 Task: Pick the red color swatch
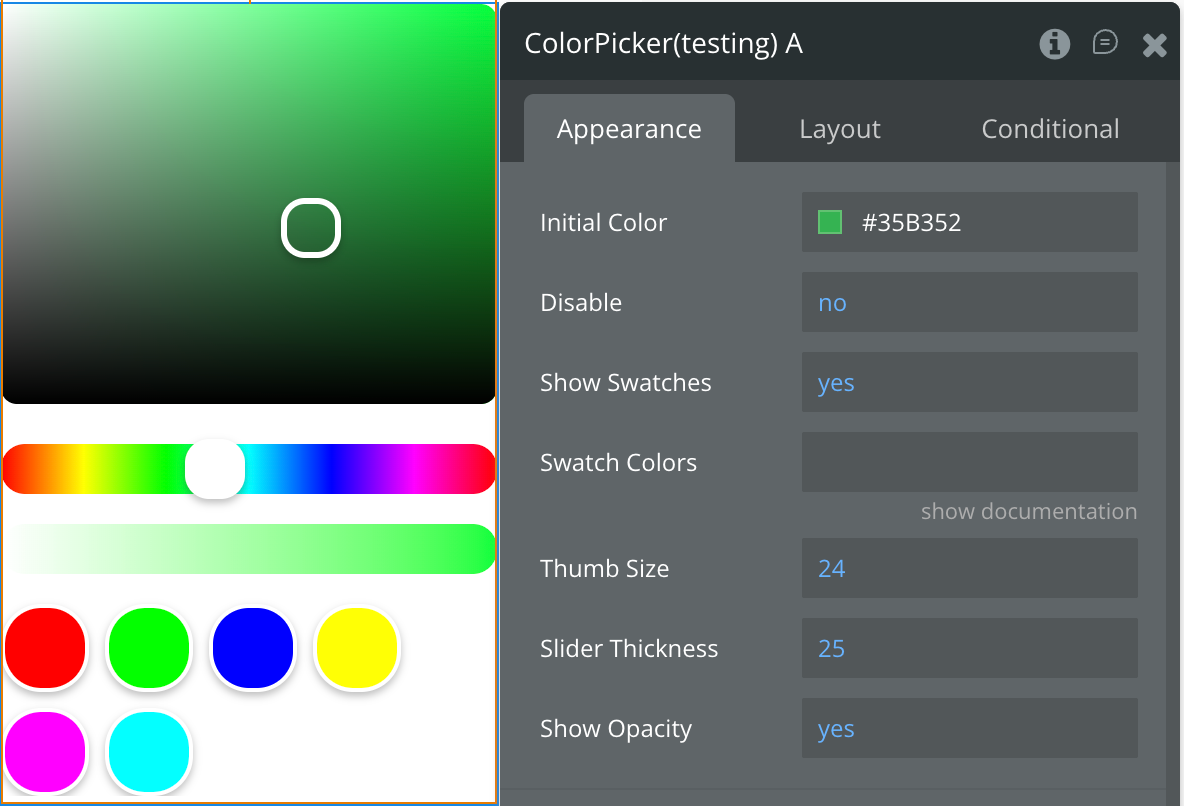tap(45, 648)
